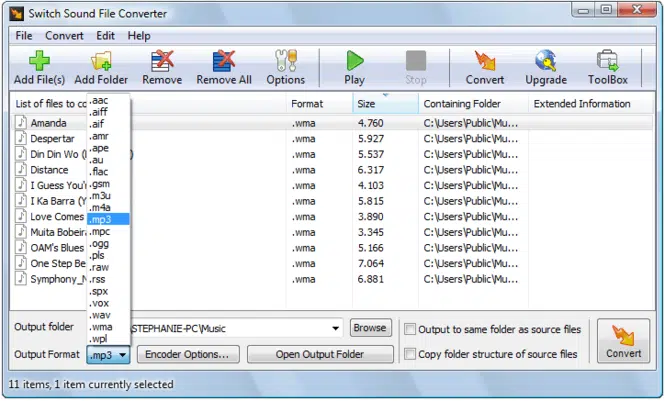
Task: Click the music note icon beside Despertar
Action: [21, 138]
